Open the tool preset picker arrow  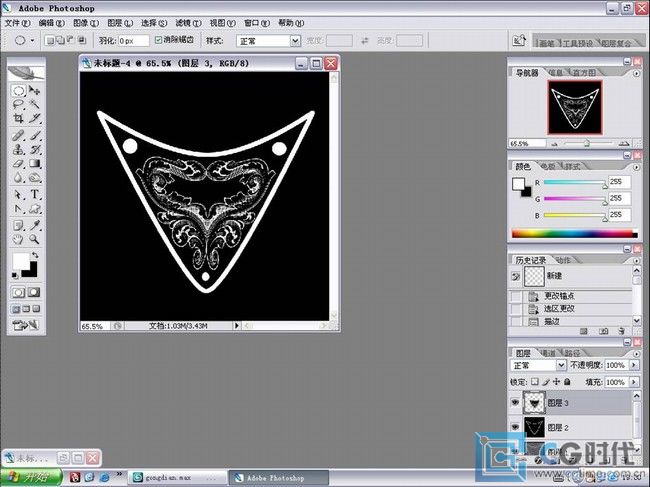pyautogui.click(x=32, y=41)
